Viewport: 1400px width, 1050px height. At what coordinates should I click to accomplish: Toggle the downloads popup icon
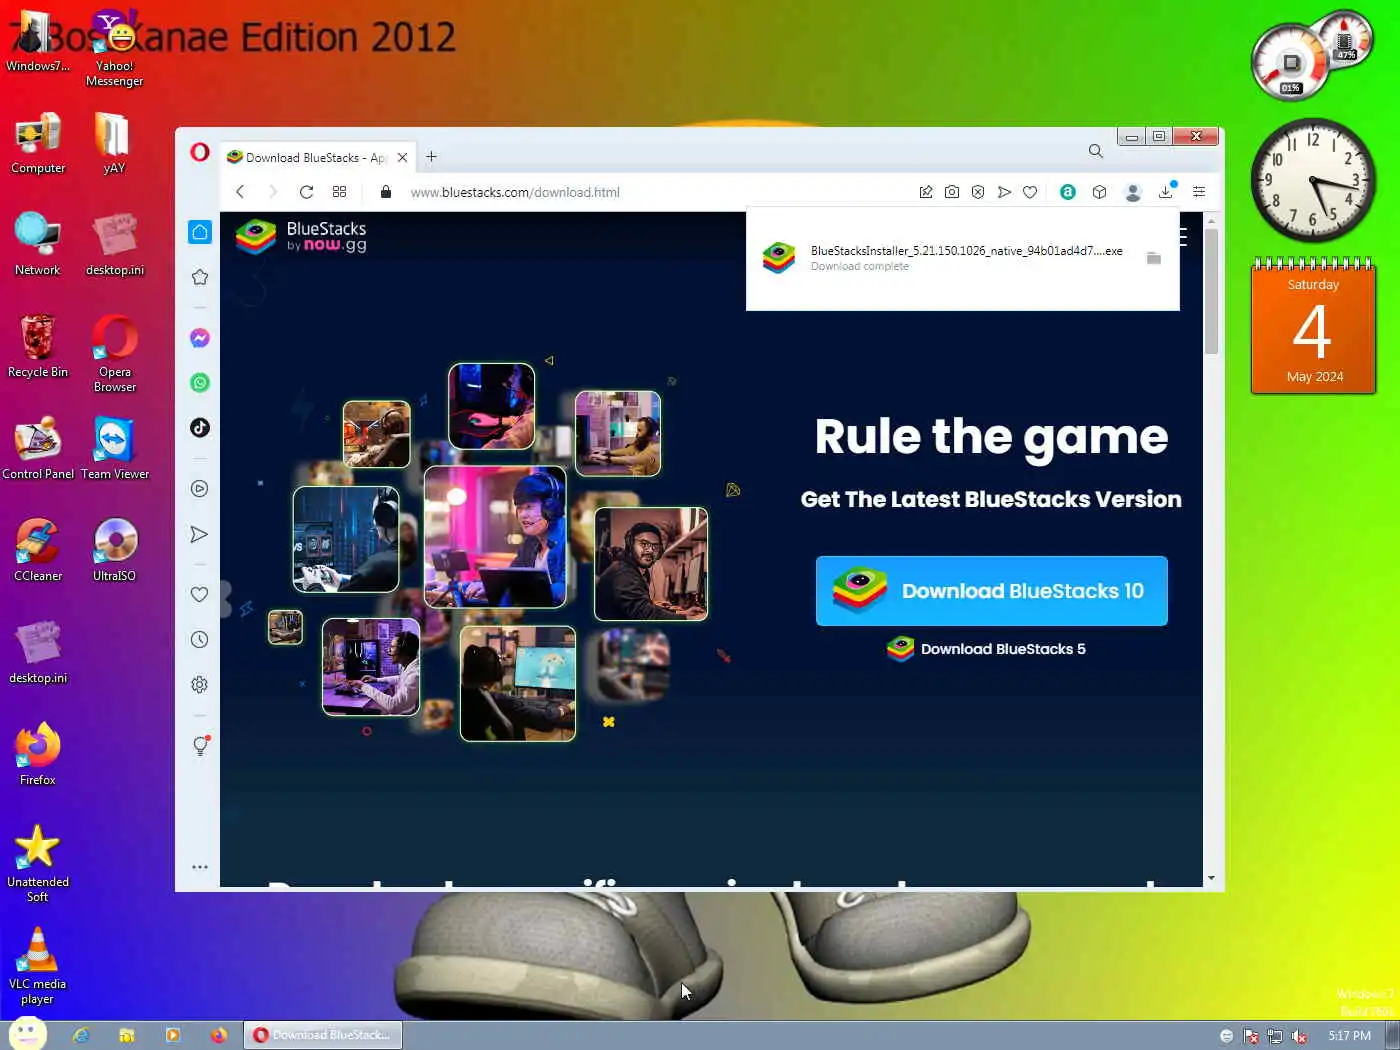[x=1166, y=192]
